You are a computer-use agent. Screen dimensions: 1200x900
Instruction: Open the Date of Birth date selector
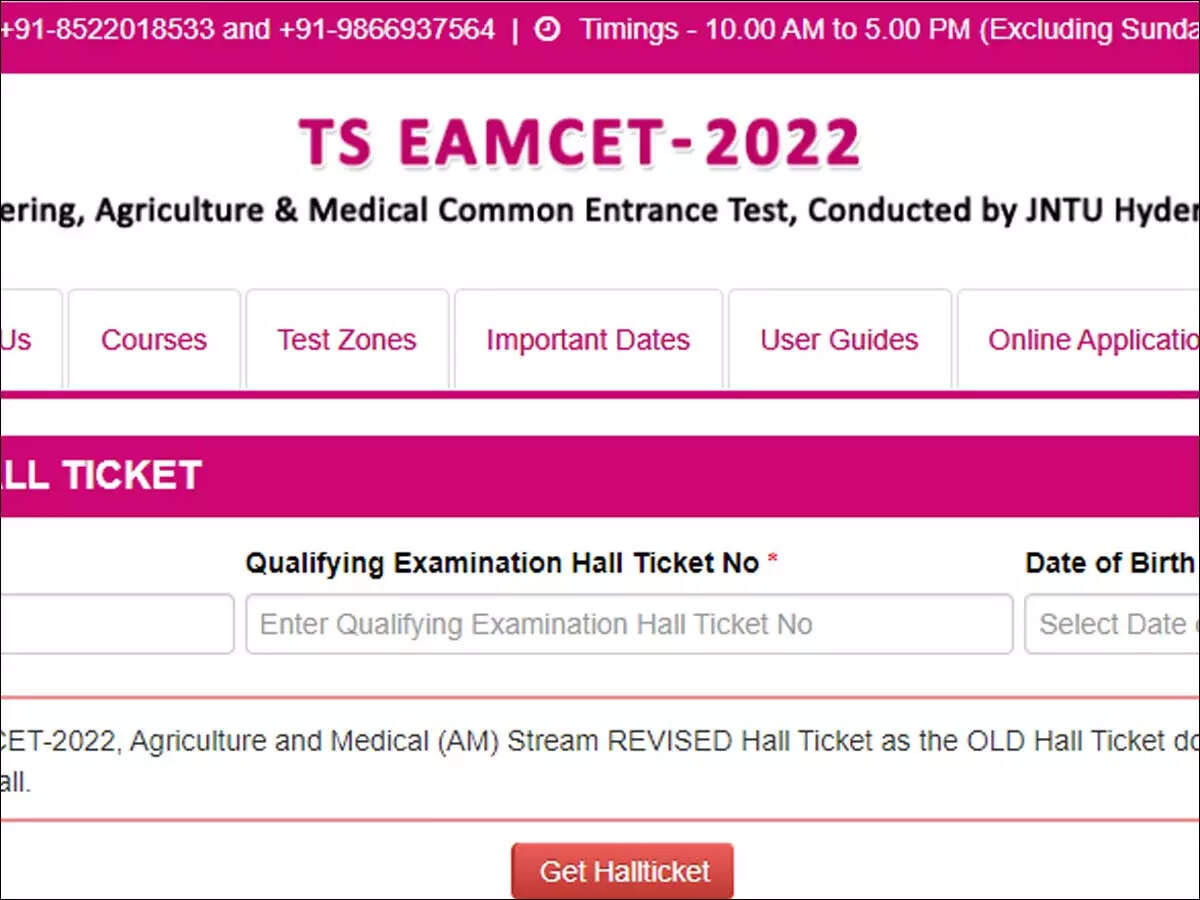tap(1112, 624)
